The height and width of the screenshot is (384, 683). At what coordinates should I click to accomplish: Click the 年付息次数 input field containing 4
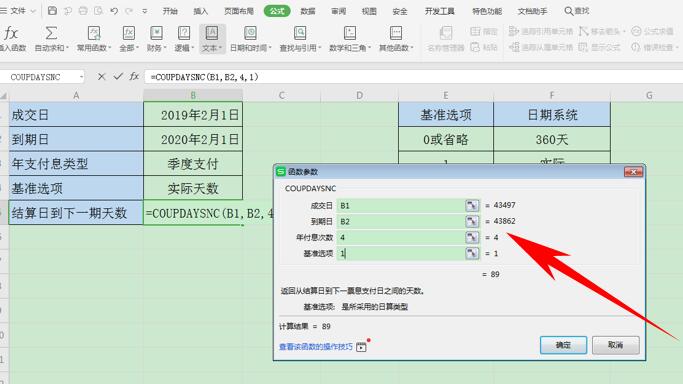coord(401,237)
